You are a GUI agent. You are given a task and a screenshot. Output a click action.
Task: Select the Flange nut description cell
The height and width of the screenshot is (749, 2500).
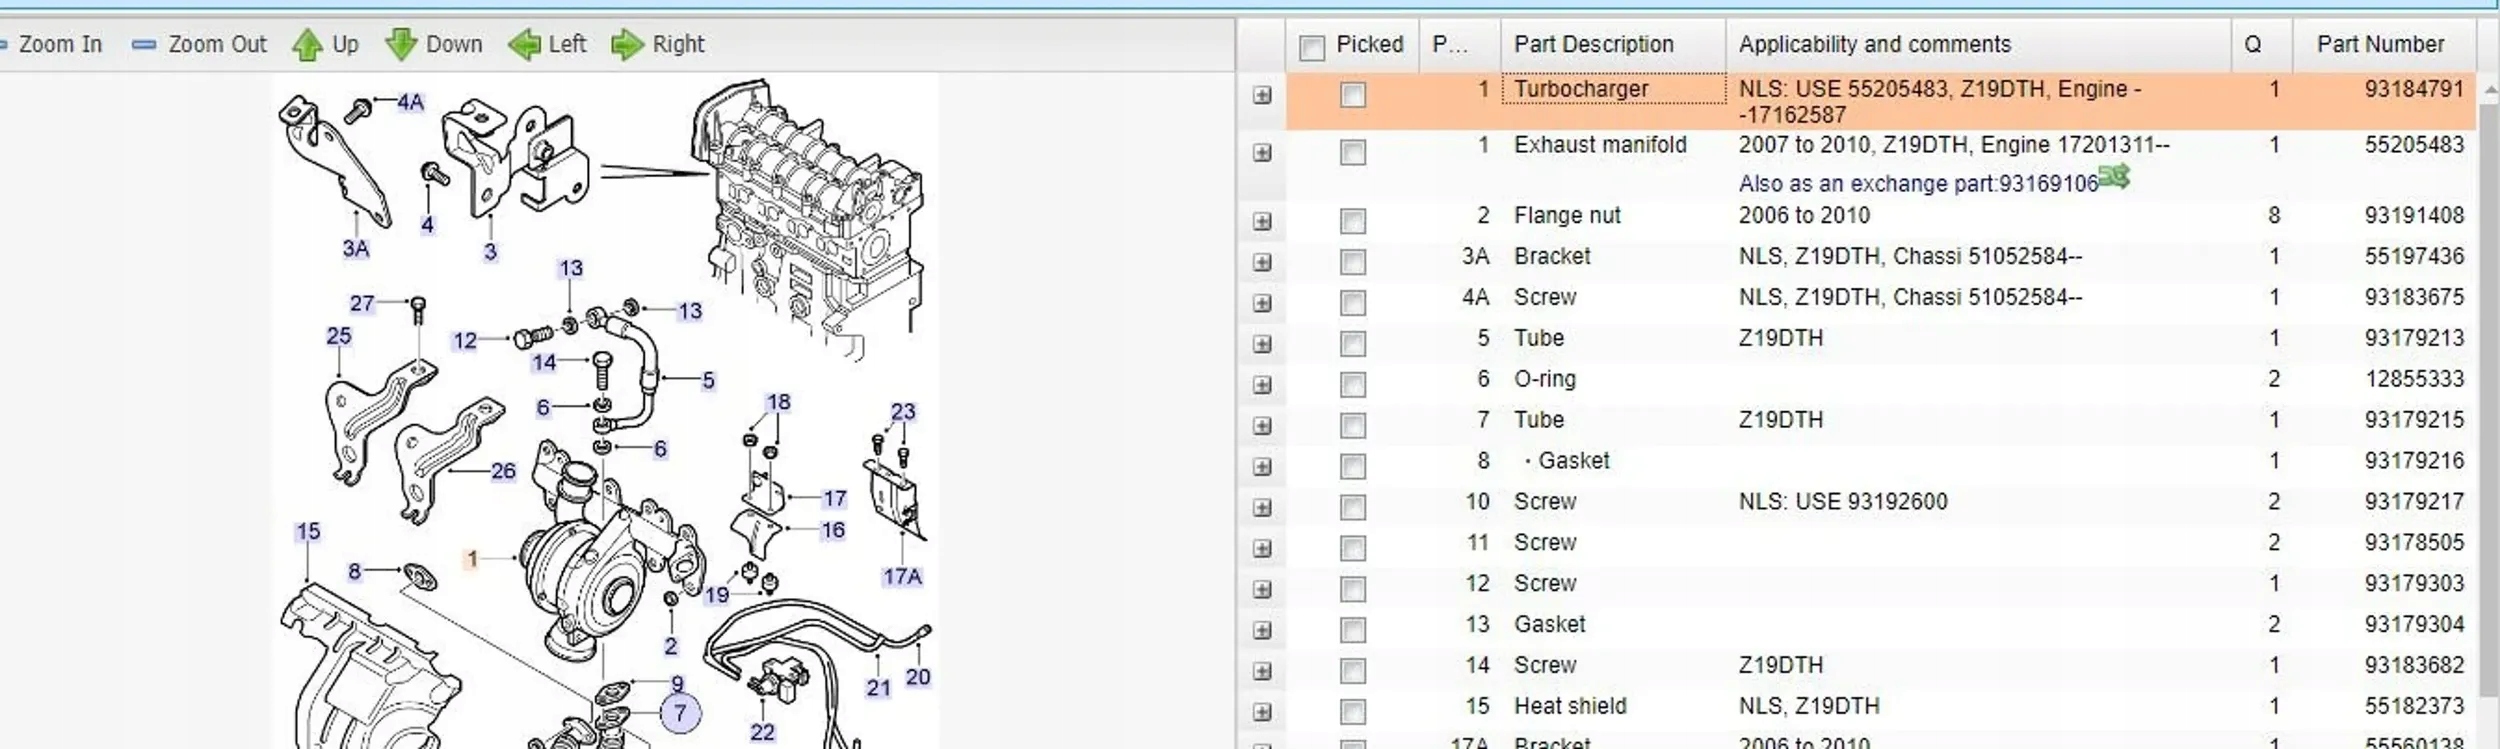[x=1567, y=216]
